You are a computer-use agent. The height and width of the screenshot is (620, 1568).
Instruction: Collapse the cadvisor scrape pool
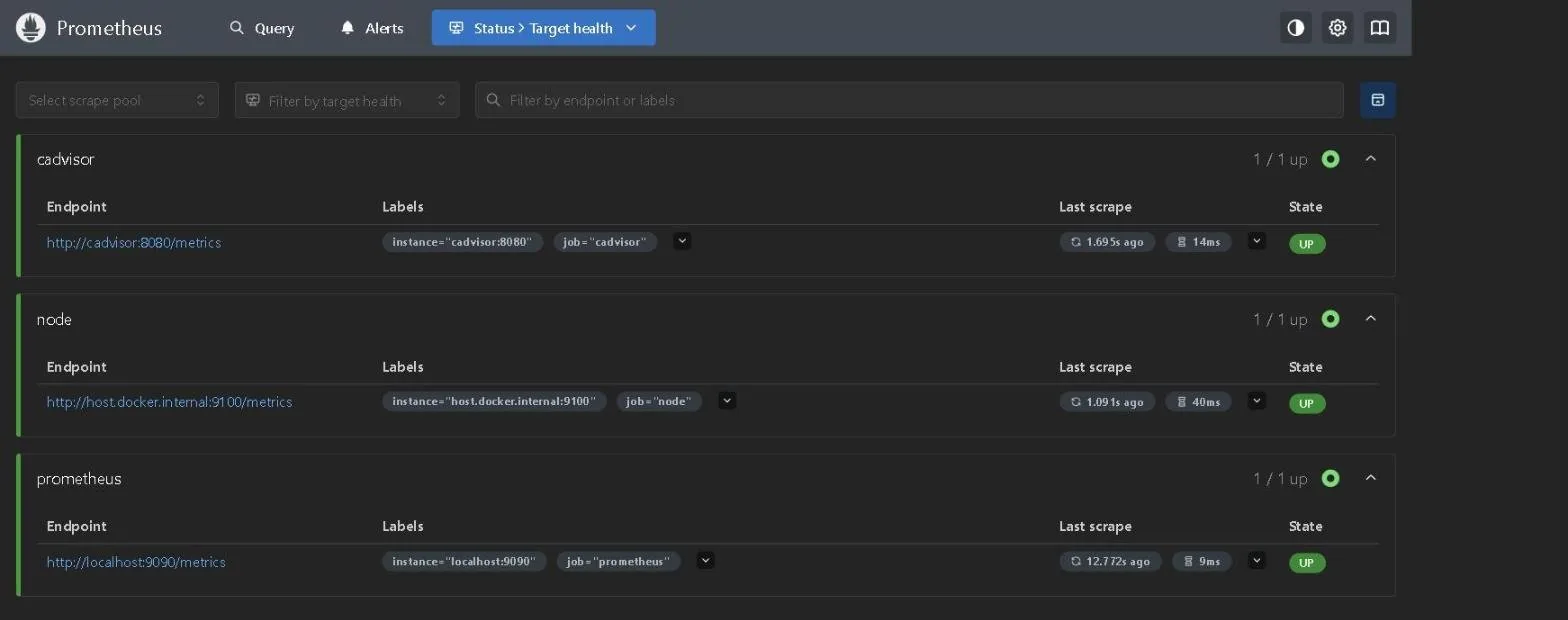(1371, 159)
